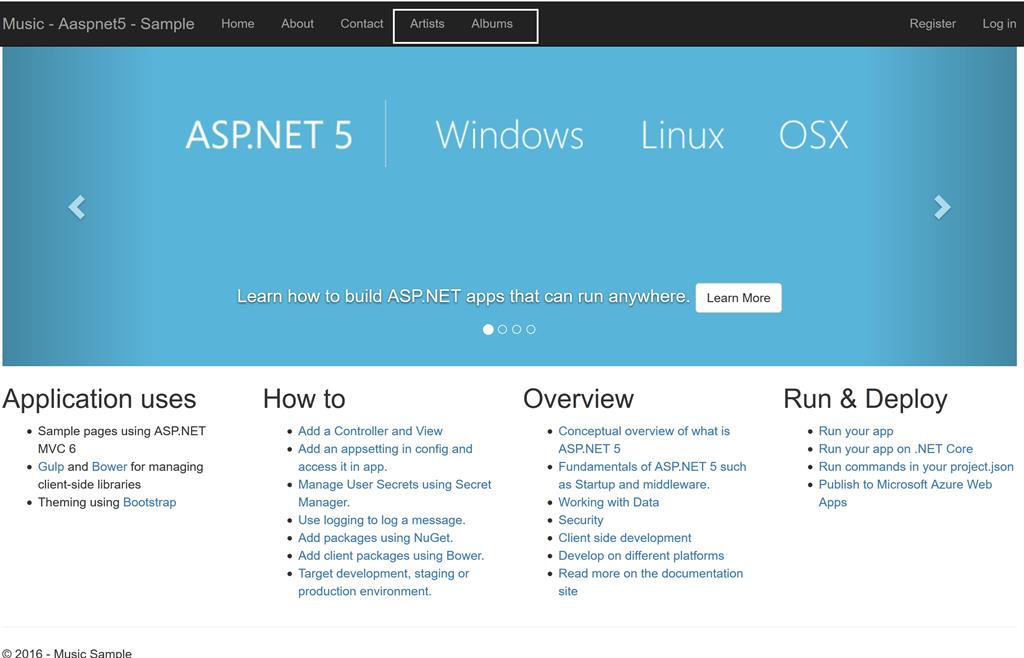Open Add an appsetting in config link
The image size is (1024, 658).
[385, 458]
